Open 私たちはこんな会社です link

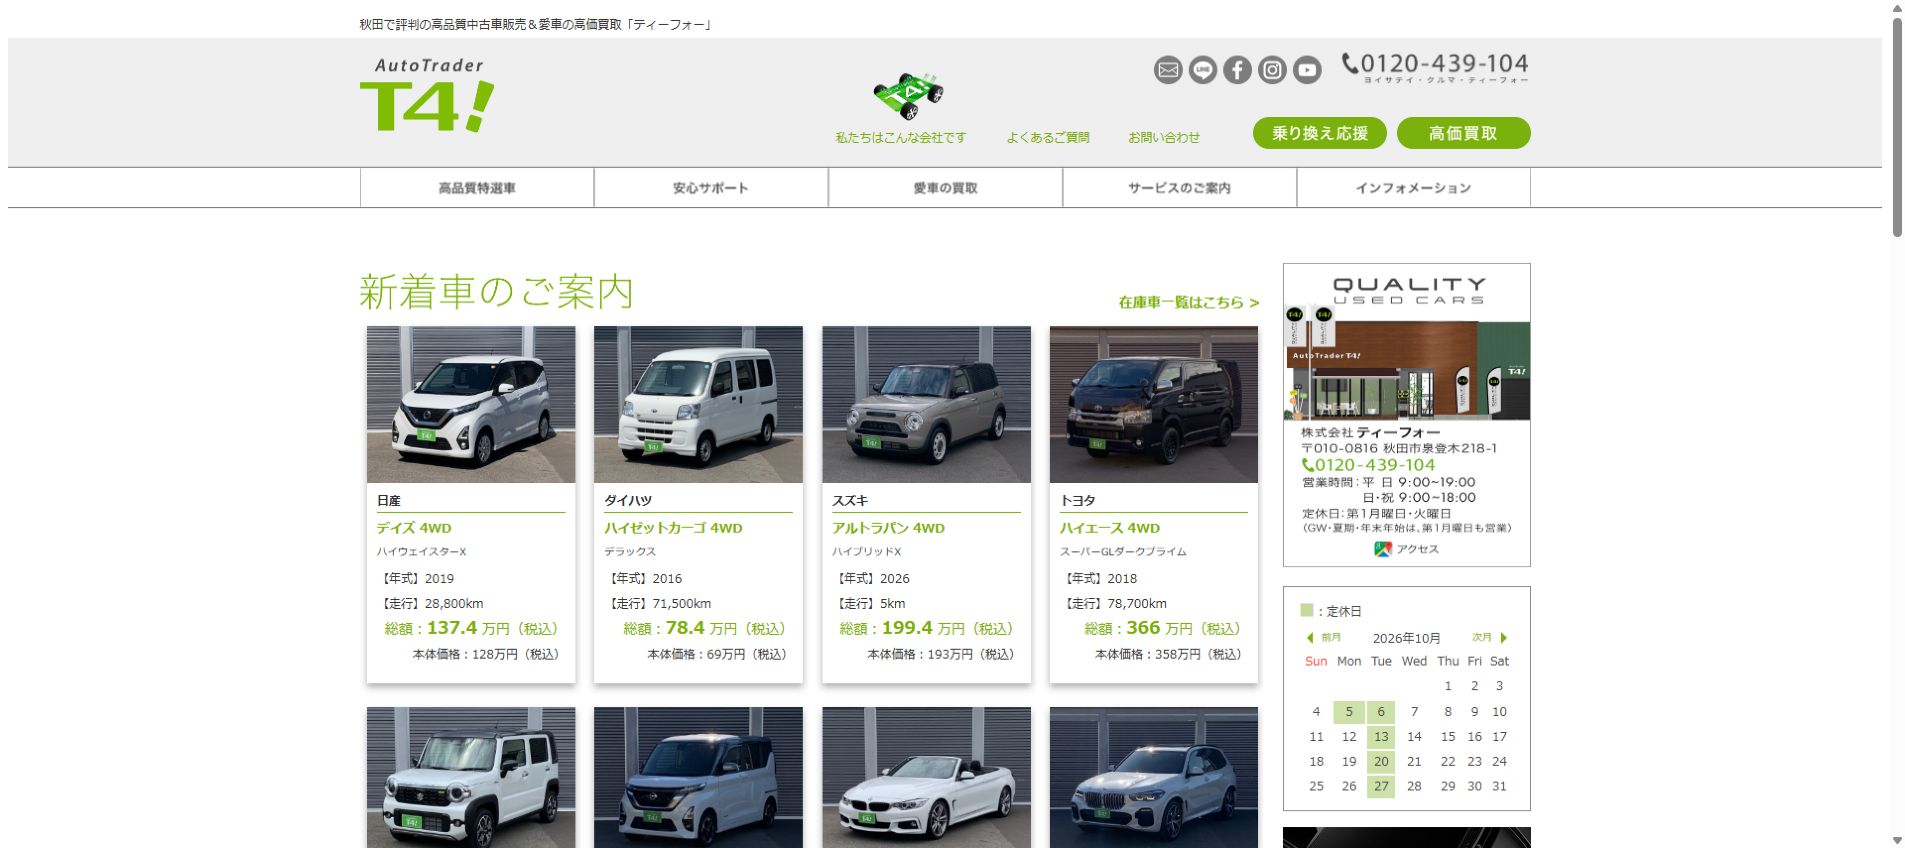[x=901, y=138]
